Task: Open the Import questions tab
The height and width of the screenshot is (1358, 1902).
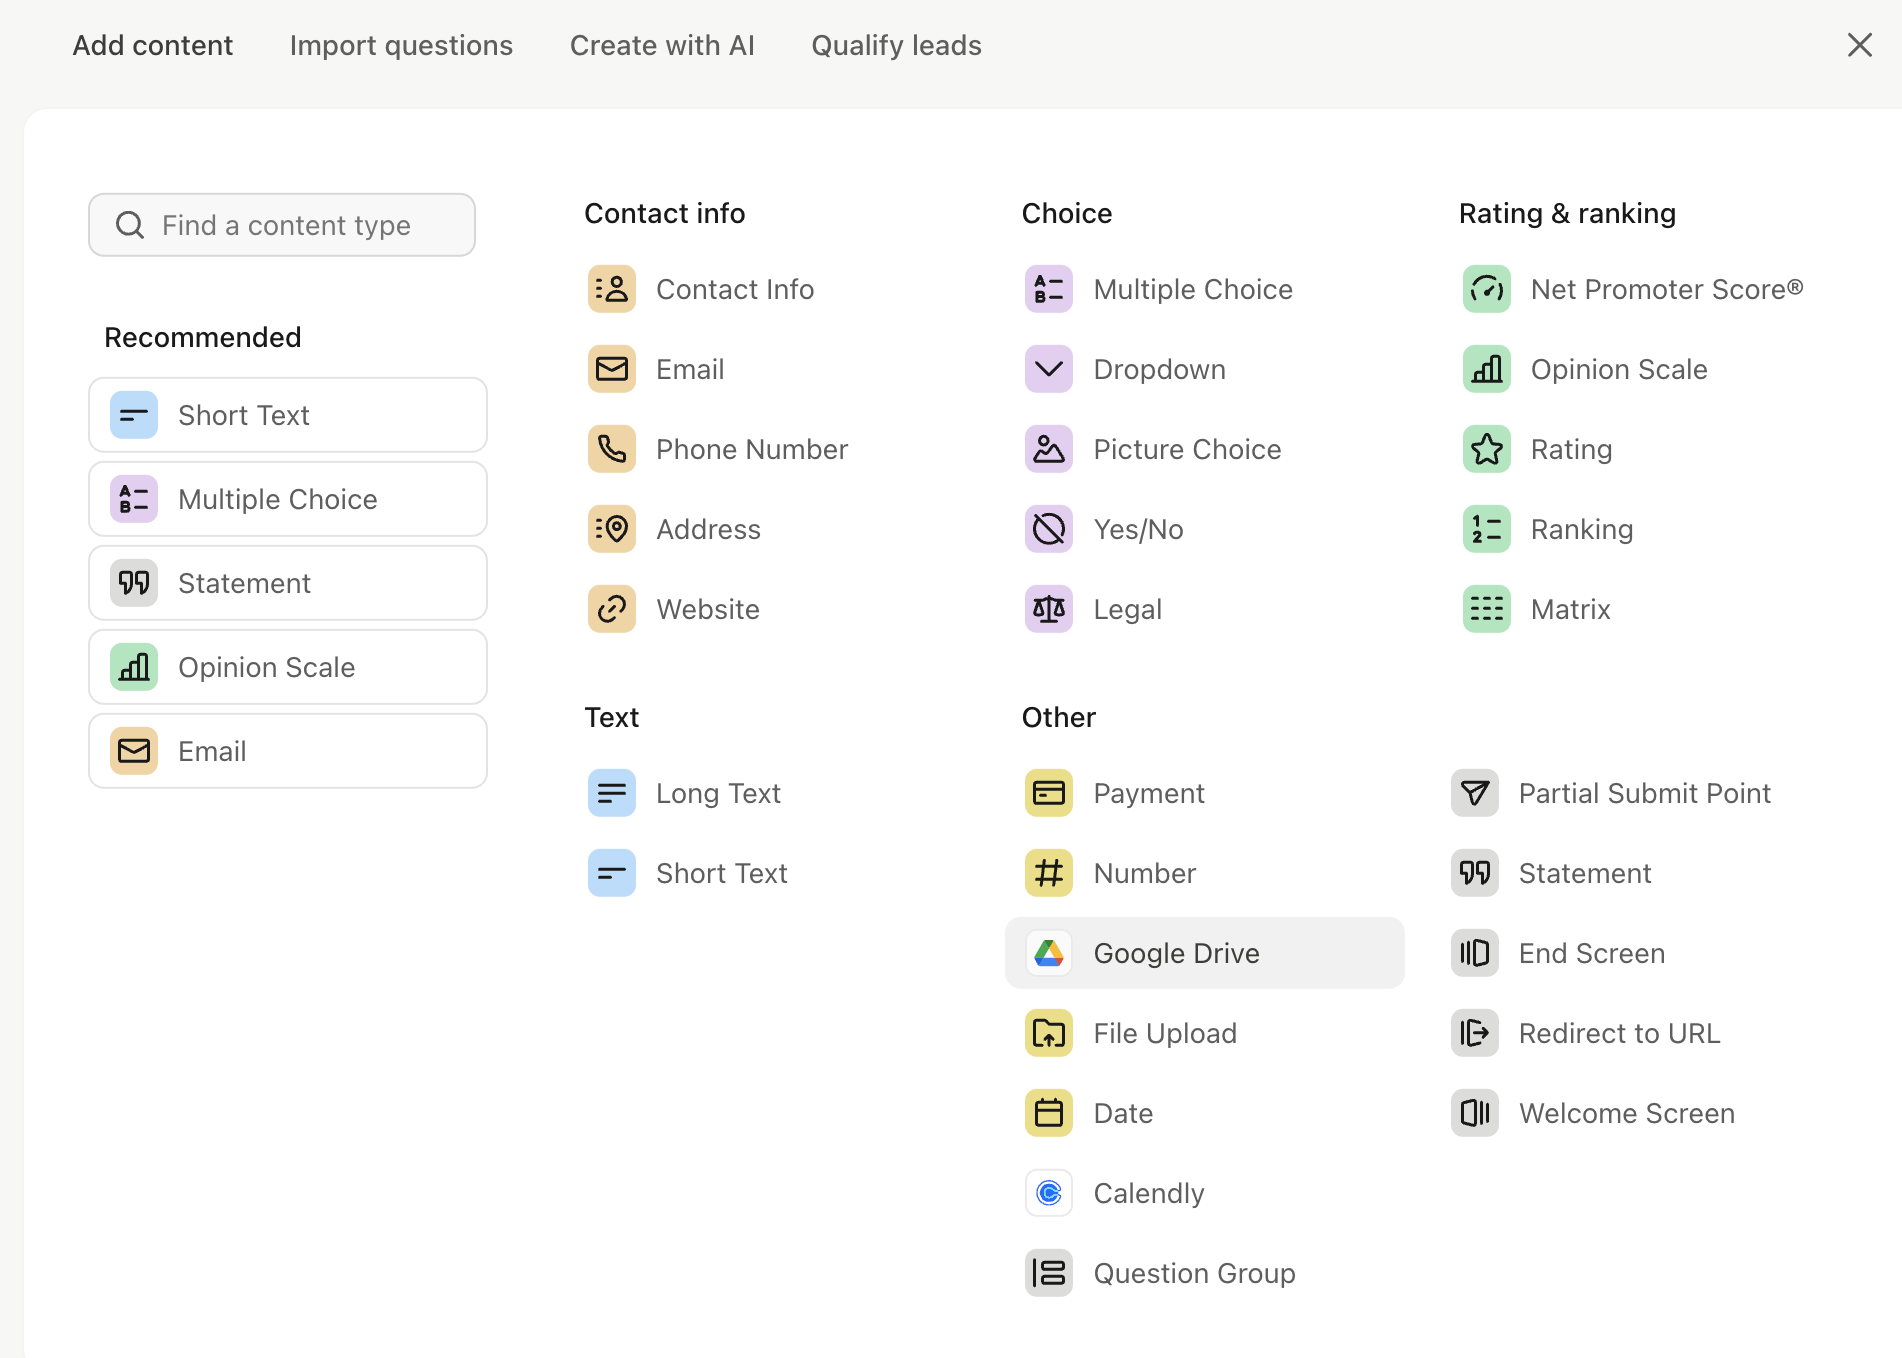Action: [401, 46]
